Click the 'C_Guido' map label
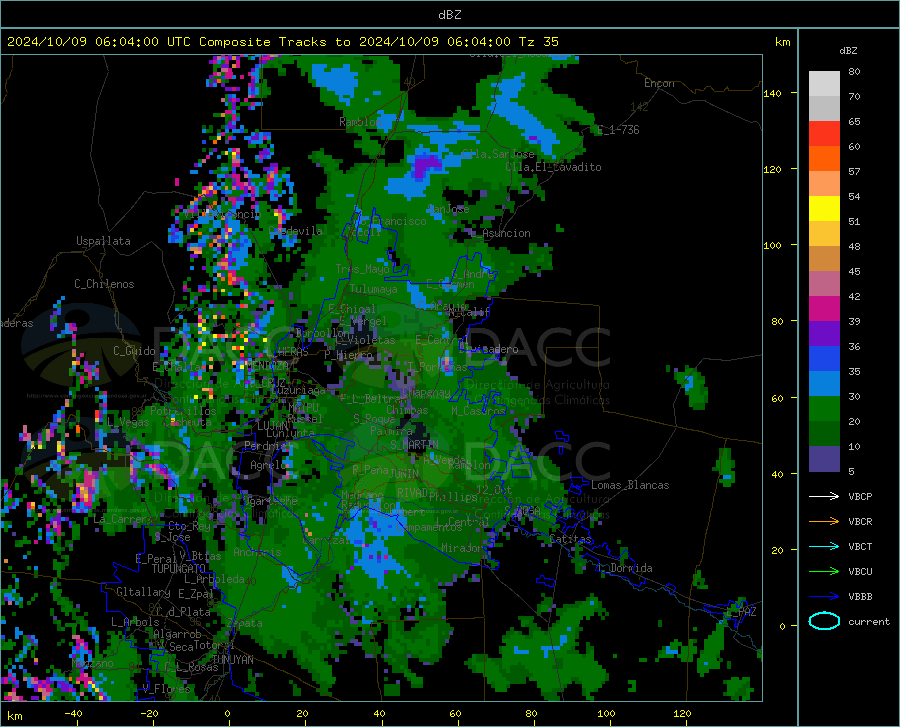This screenshot has height=727, width=900. point(134,351)
